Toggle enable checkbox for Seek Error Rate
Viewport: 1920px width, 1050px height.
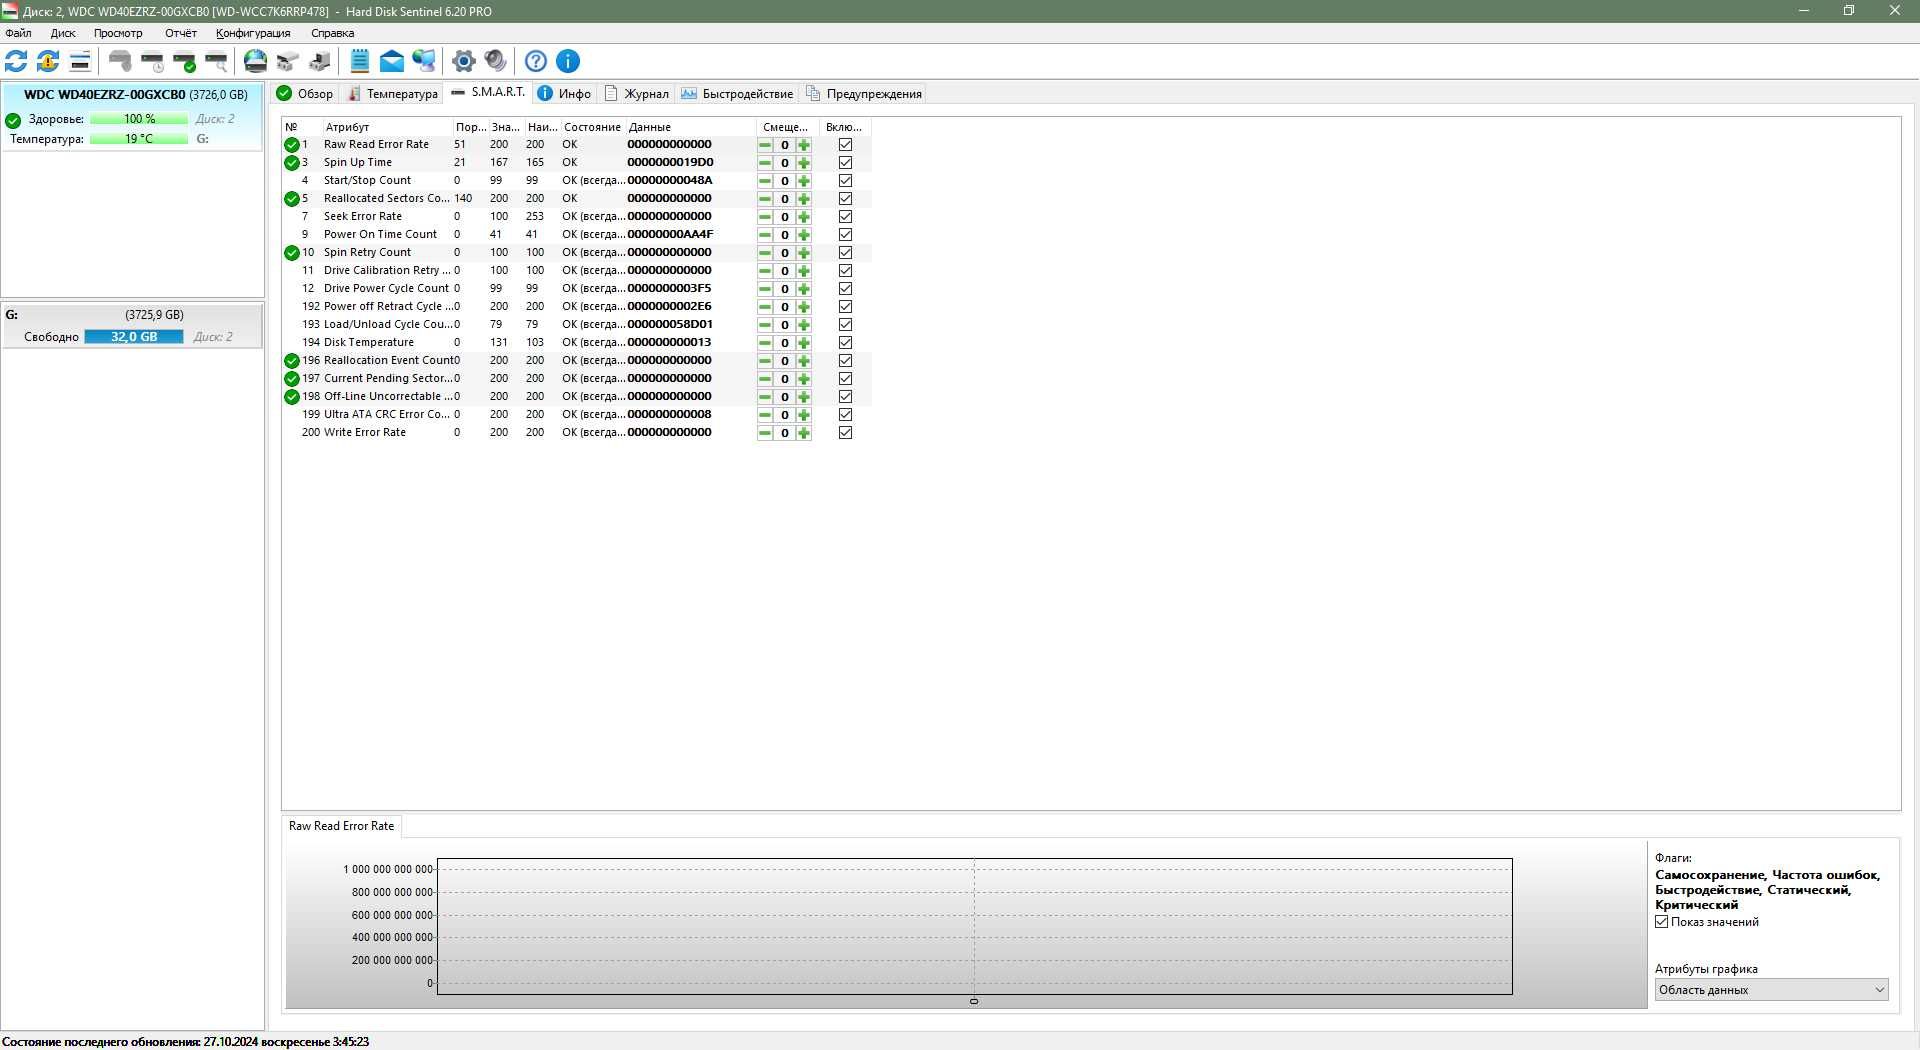pyautogui.click(x=845, y=217)
